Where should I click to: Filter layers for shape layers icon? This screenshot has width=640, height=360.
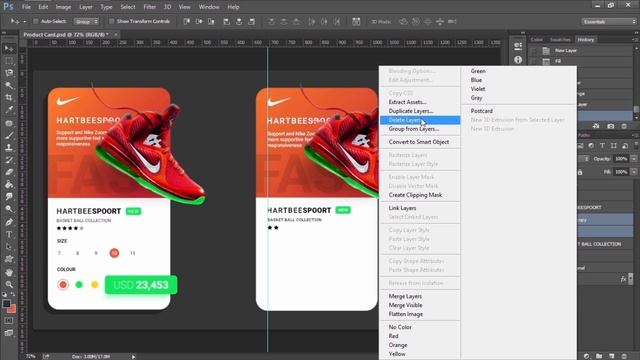pyautogui.click(x=613, y=146)
